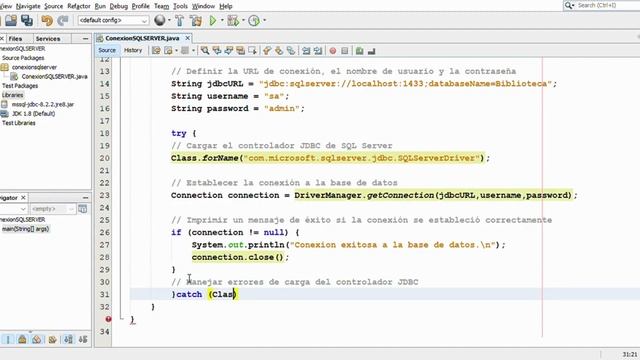Image resolution: width=640 pixels, height=360 pixels.
Task: Open the Tools menu
Action: click(x=180, y=6)
